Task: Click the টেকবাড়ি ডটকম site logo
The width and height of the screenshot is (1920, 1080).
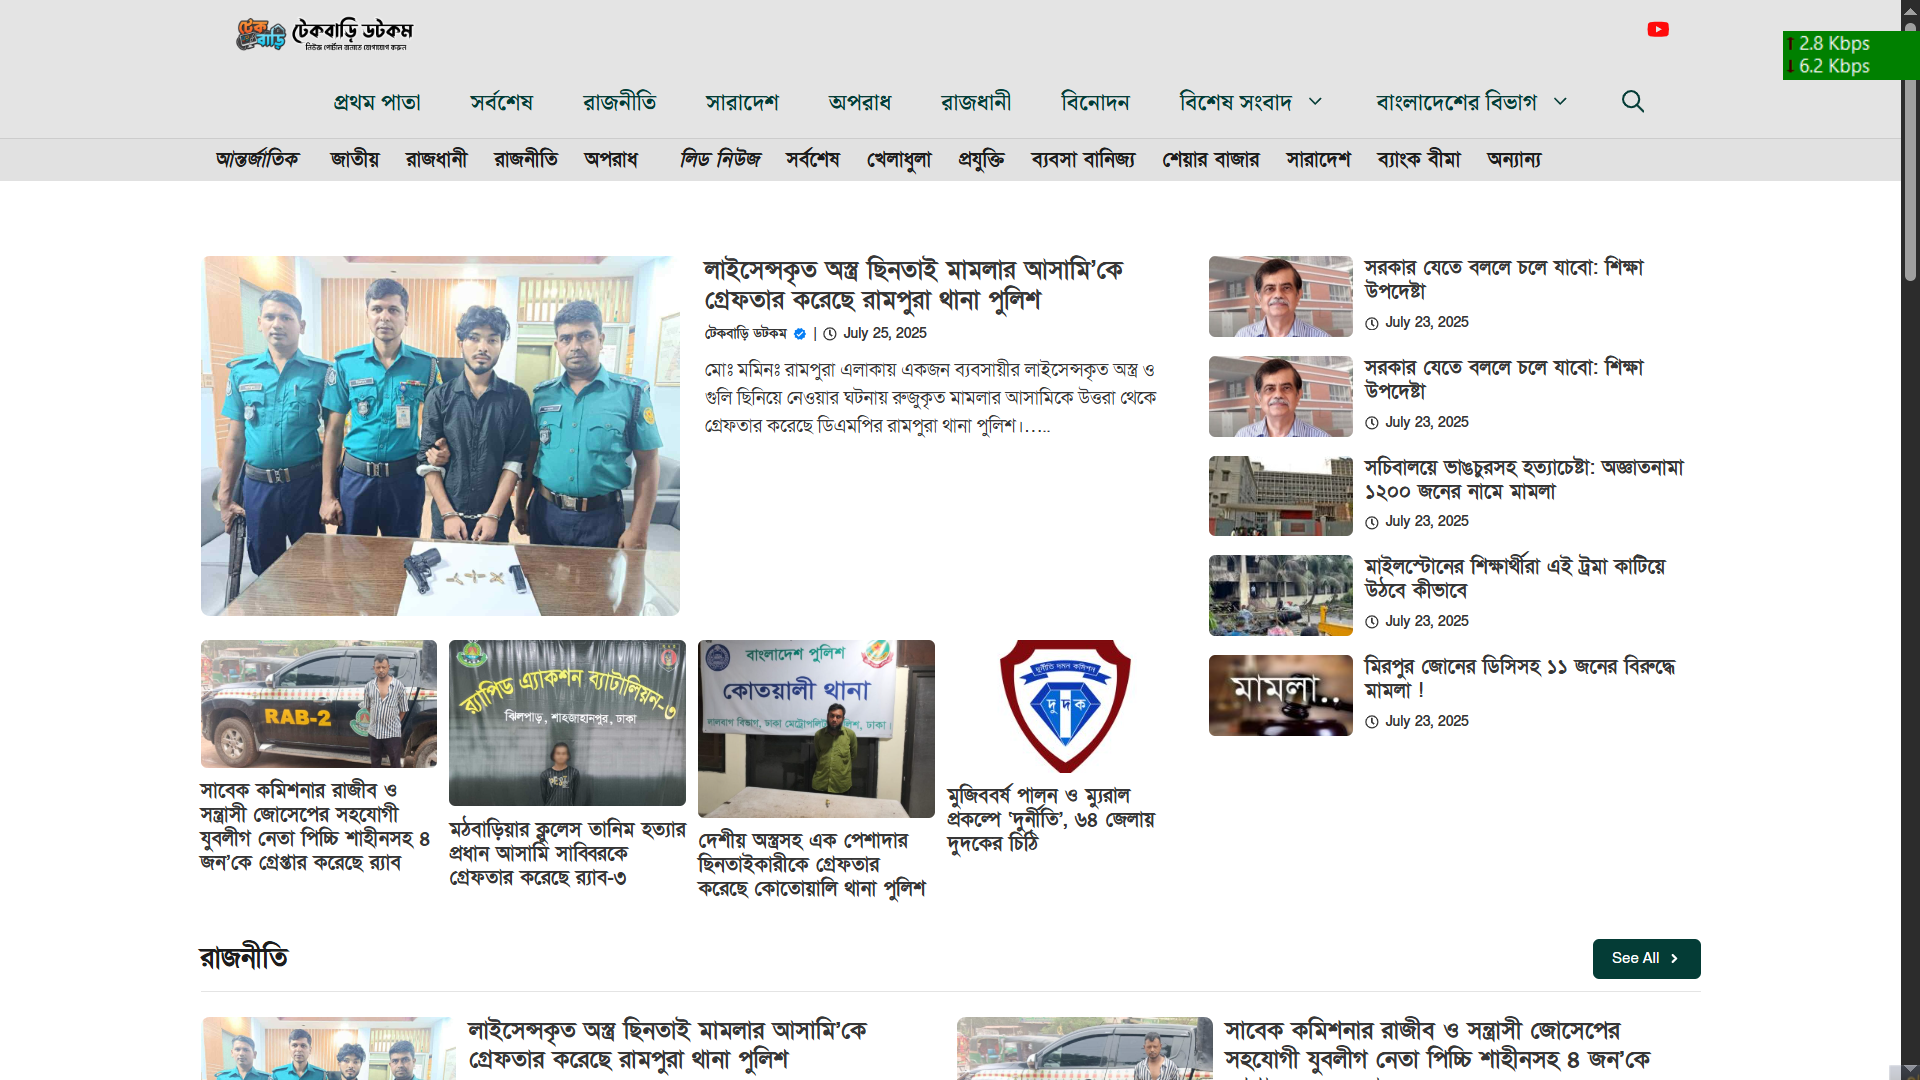Action: (x=324, y=34)
